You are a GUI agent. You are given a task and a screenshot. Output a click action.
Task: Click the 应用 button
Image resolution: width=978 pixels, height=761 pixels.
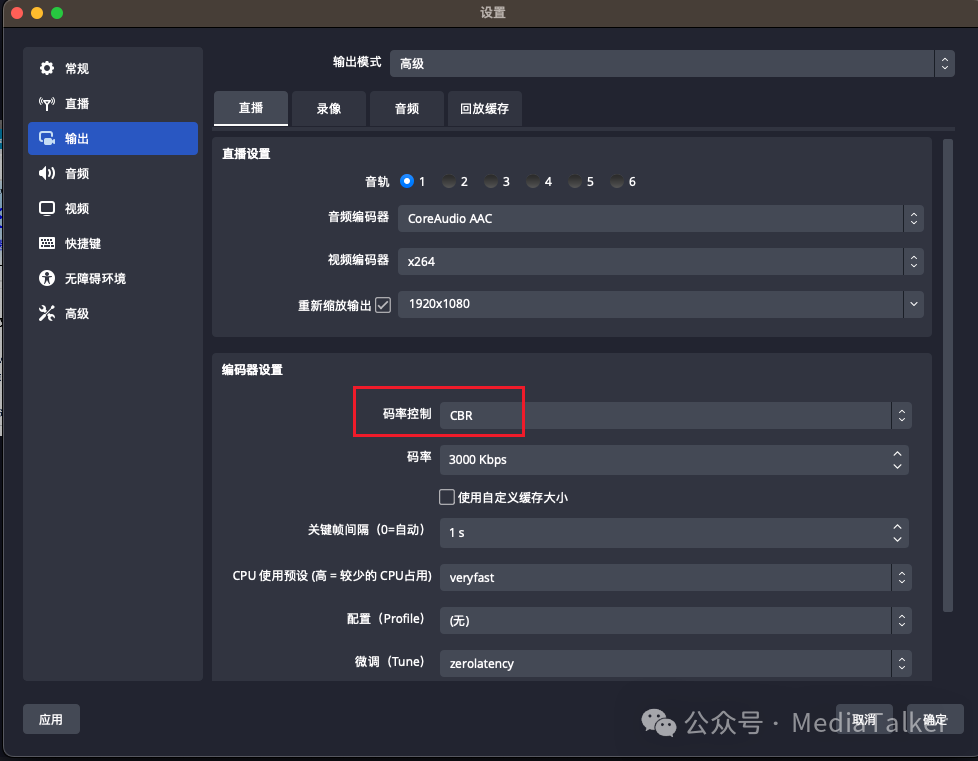(x=51, y=719)
